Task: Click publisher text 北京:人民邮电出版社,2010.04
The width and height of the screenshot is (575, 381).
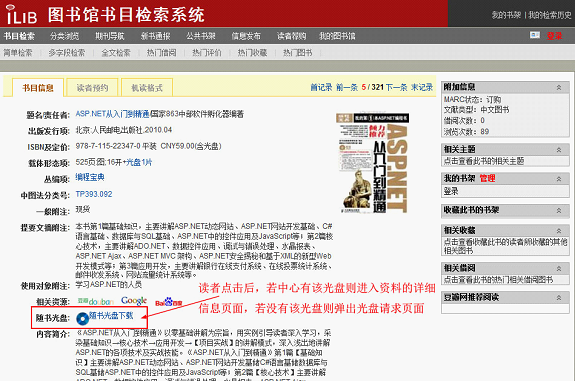Action: (x=124, y=130)
